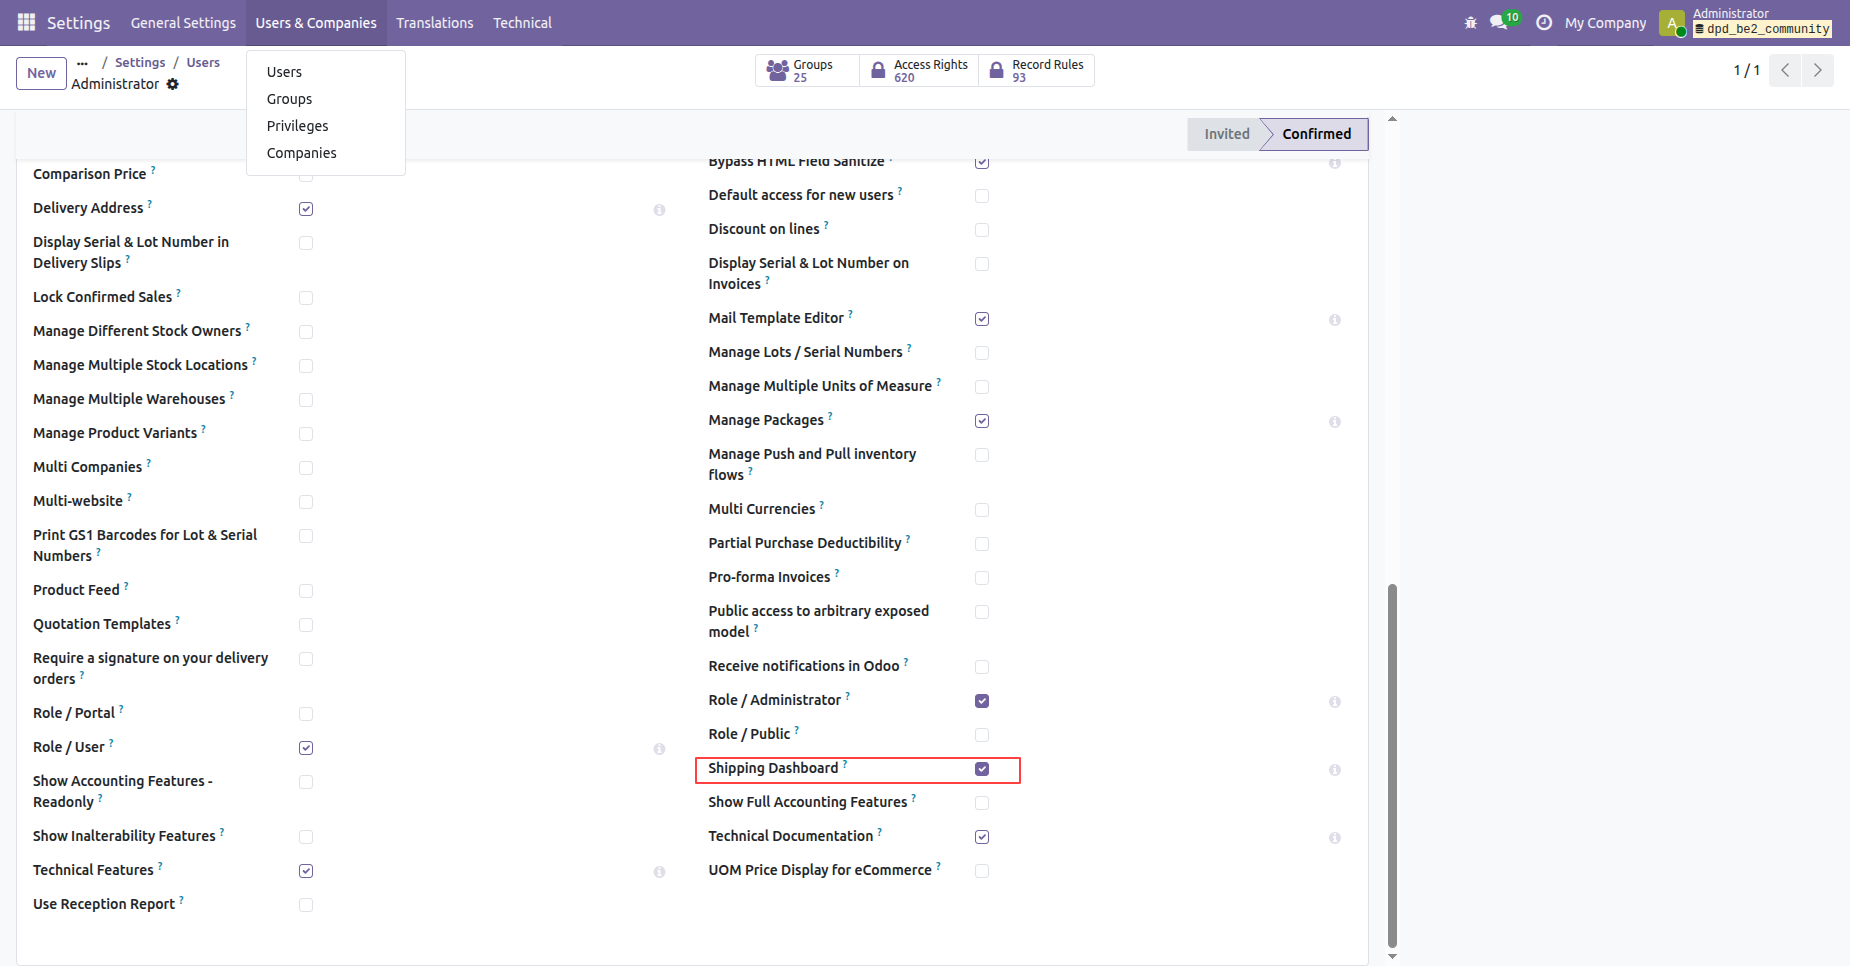Go to the previous record arrow
Screen dimensions: 1850x966
(1785, 70)
